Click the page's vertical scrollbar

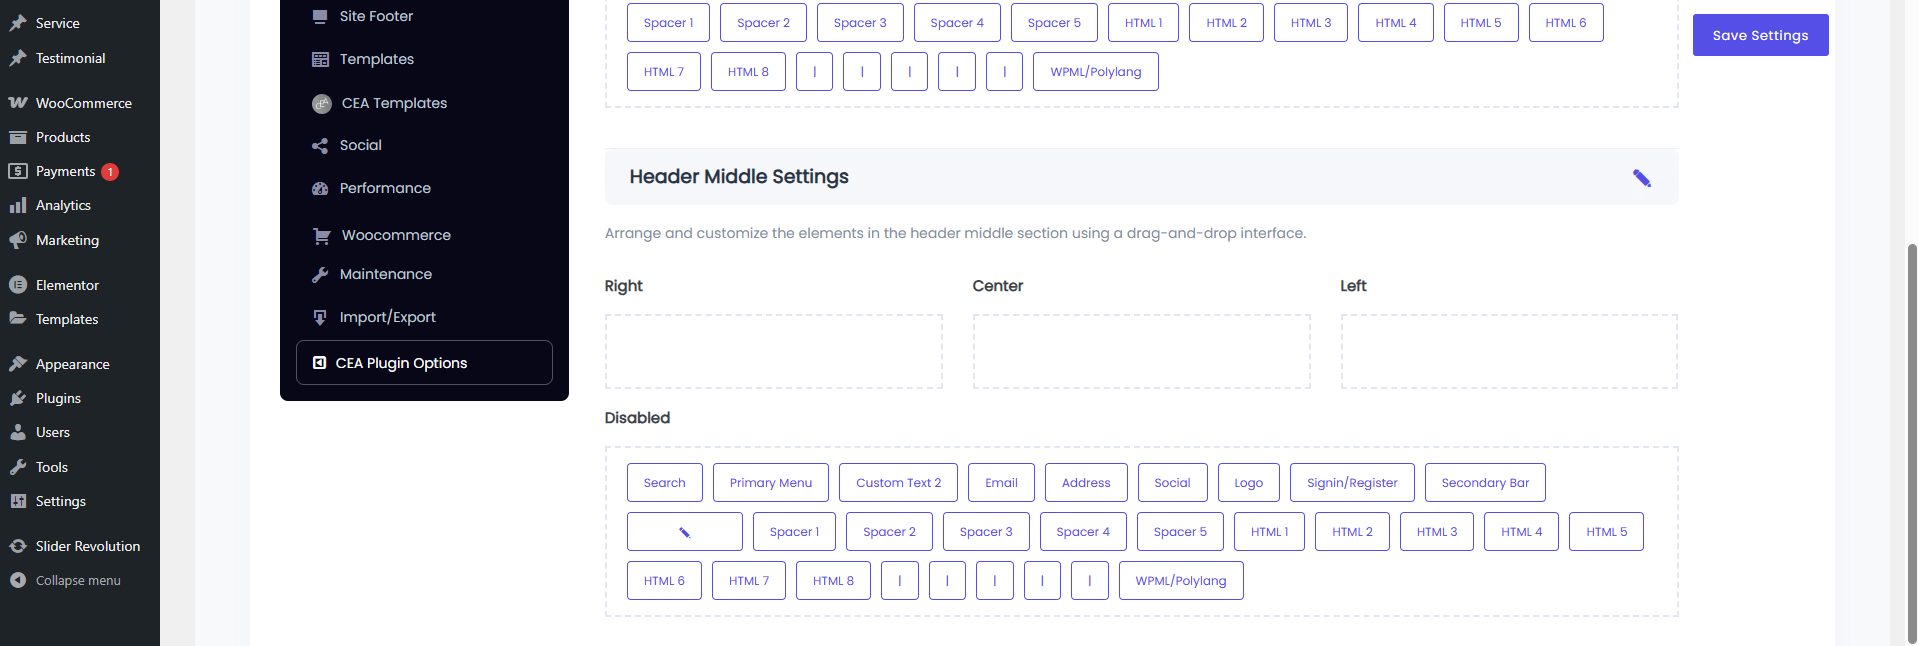pos(1912,440)
